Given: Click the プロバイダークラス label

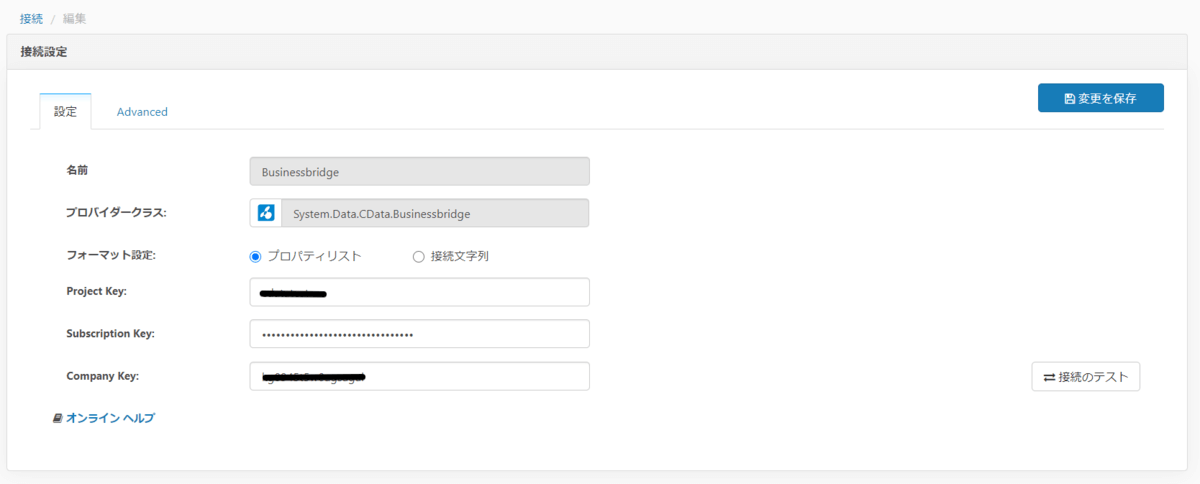Looking at the screenshot, I should pos(116,212).
